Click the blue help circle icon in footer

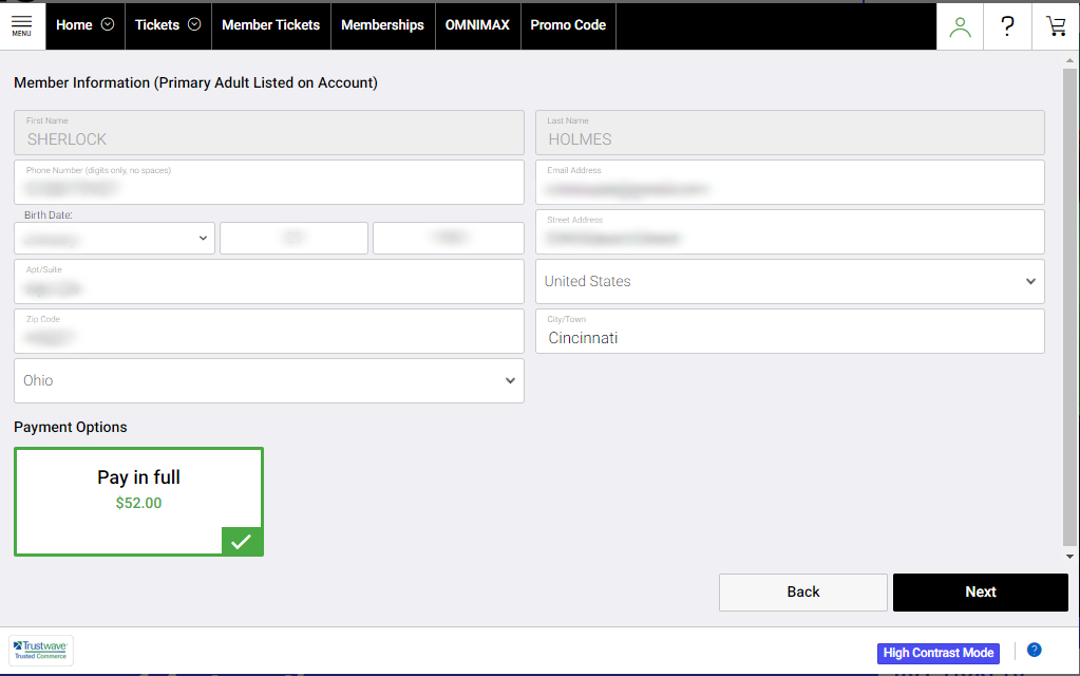[x=1034, y=650]
